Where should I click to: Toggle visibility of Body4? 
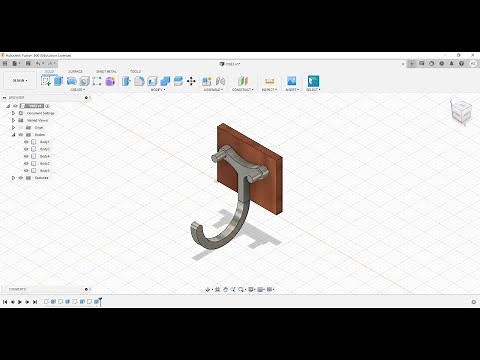(x=26, y=156)
